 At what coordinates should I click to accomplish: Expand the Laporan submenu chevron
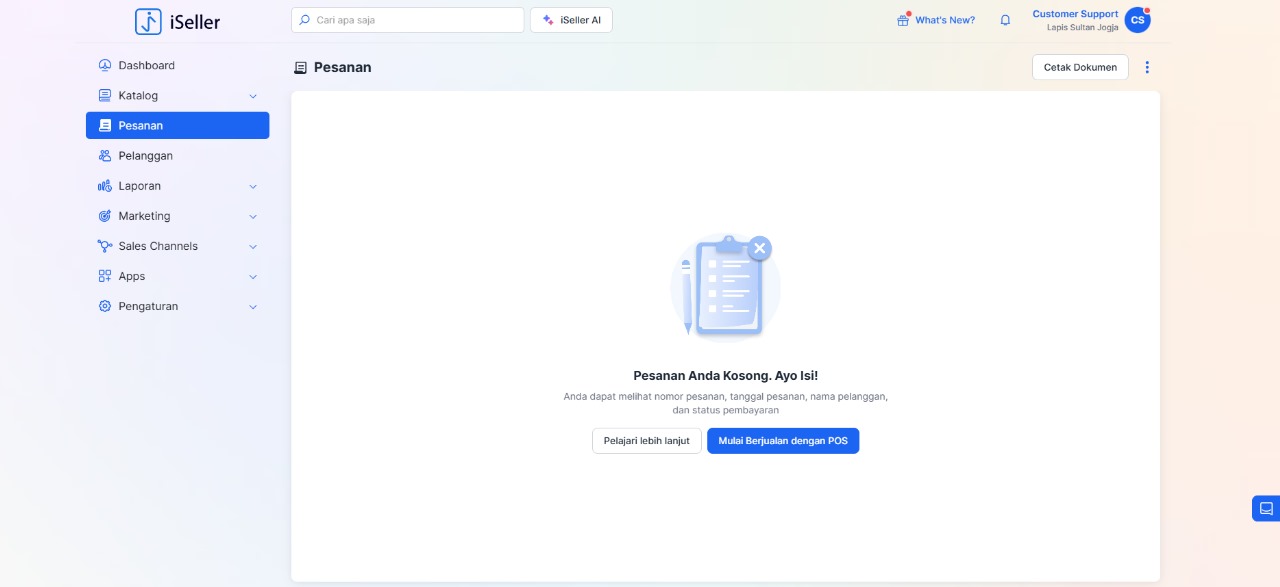[253, 186]
